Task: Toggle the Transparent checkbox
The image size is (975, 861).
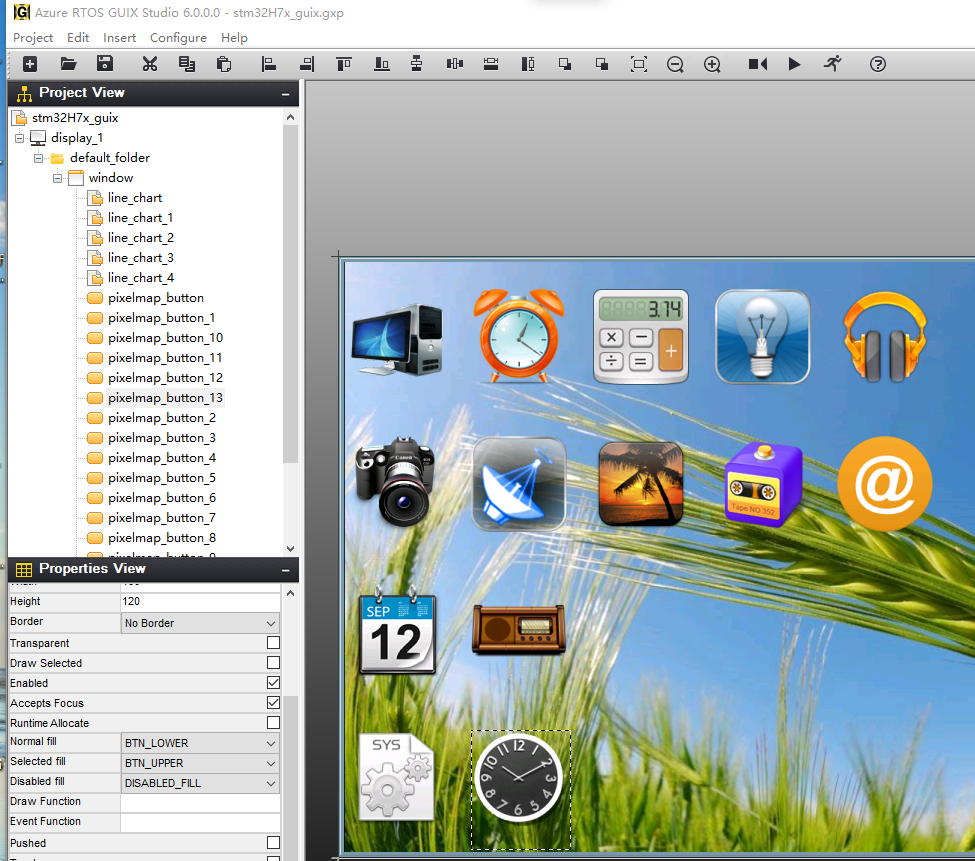Action: point(273,643)
